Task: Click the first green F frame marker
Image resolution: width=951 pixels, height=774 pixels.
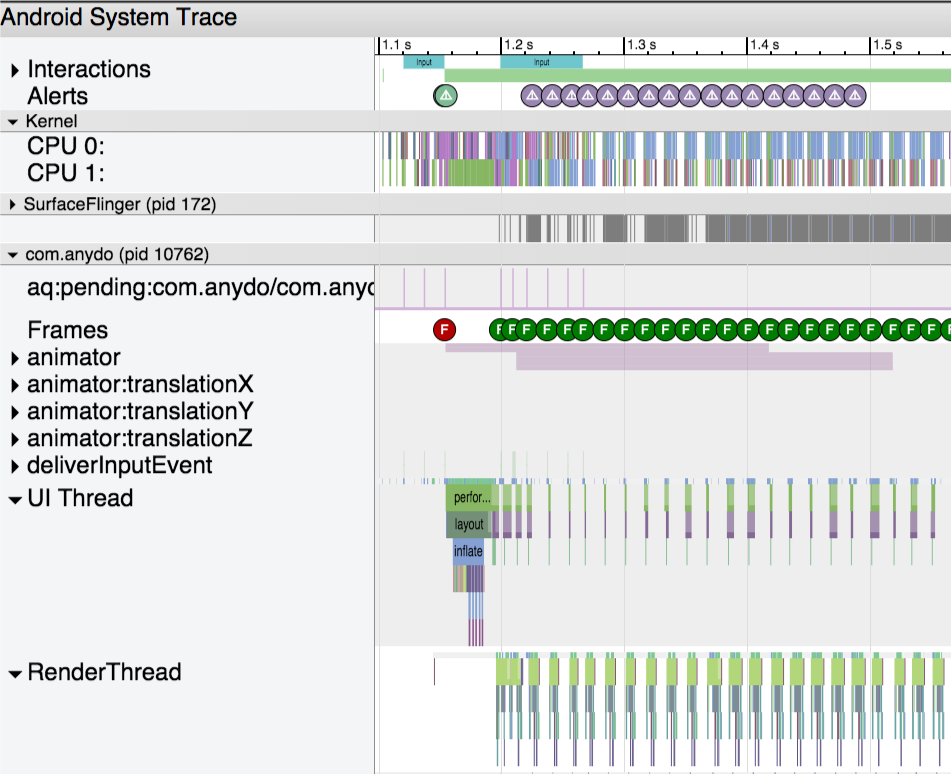Action: click(x=499, y=330)
